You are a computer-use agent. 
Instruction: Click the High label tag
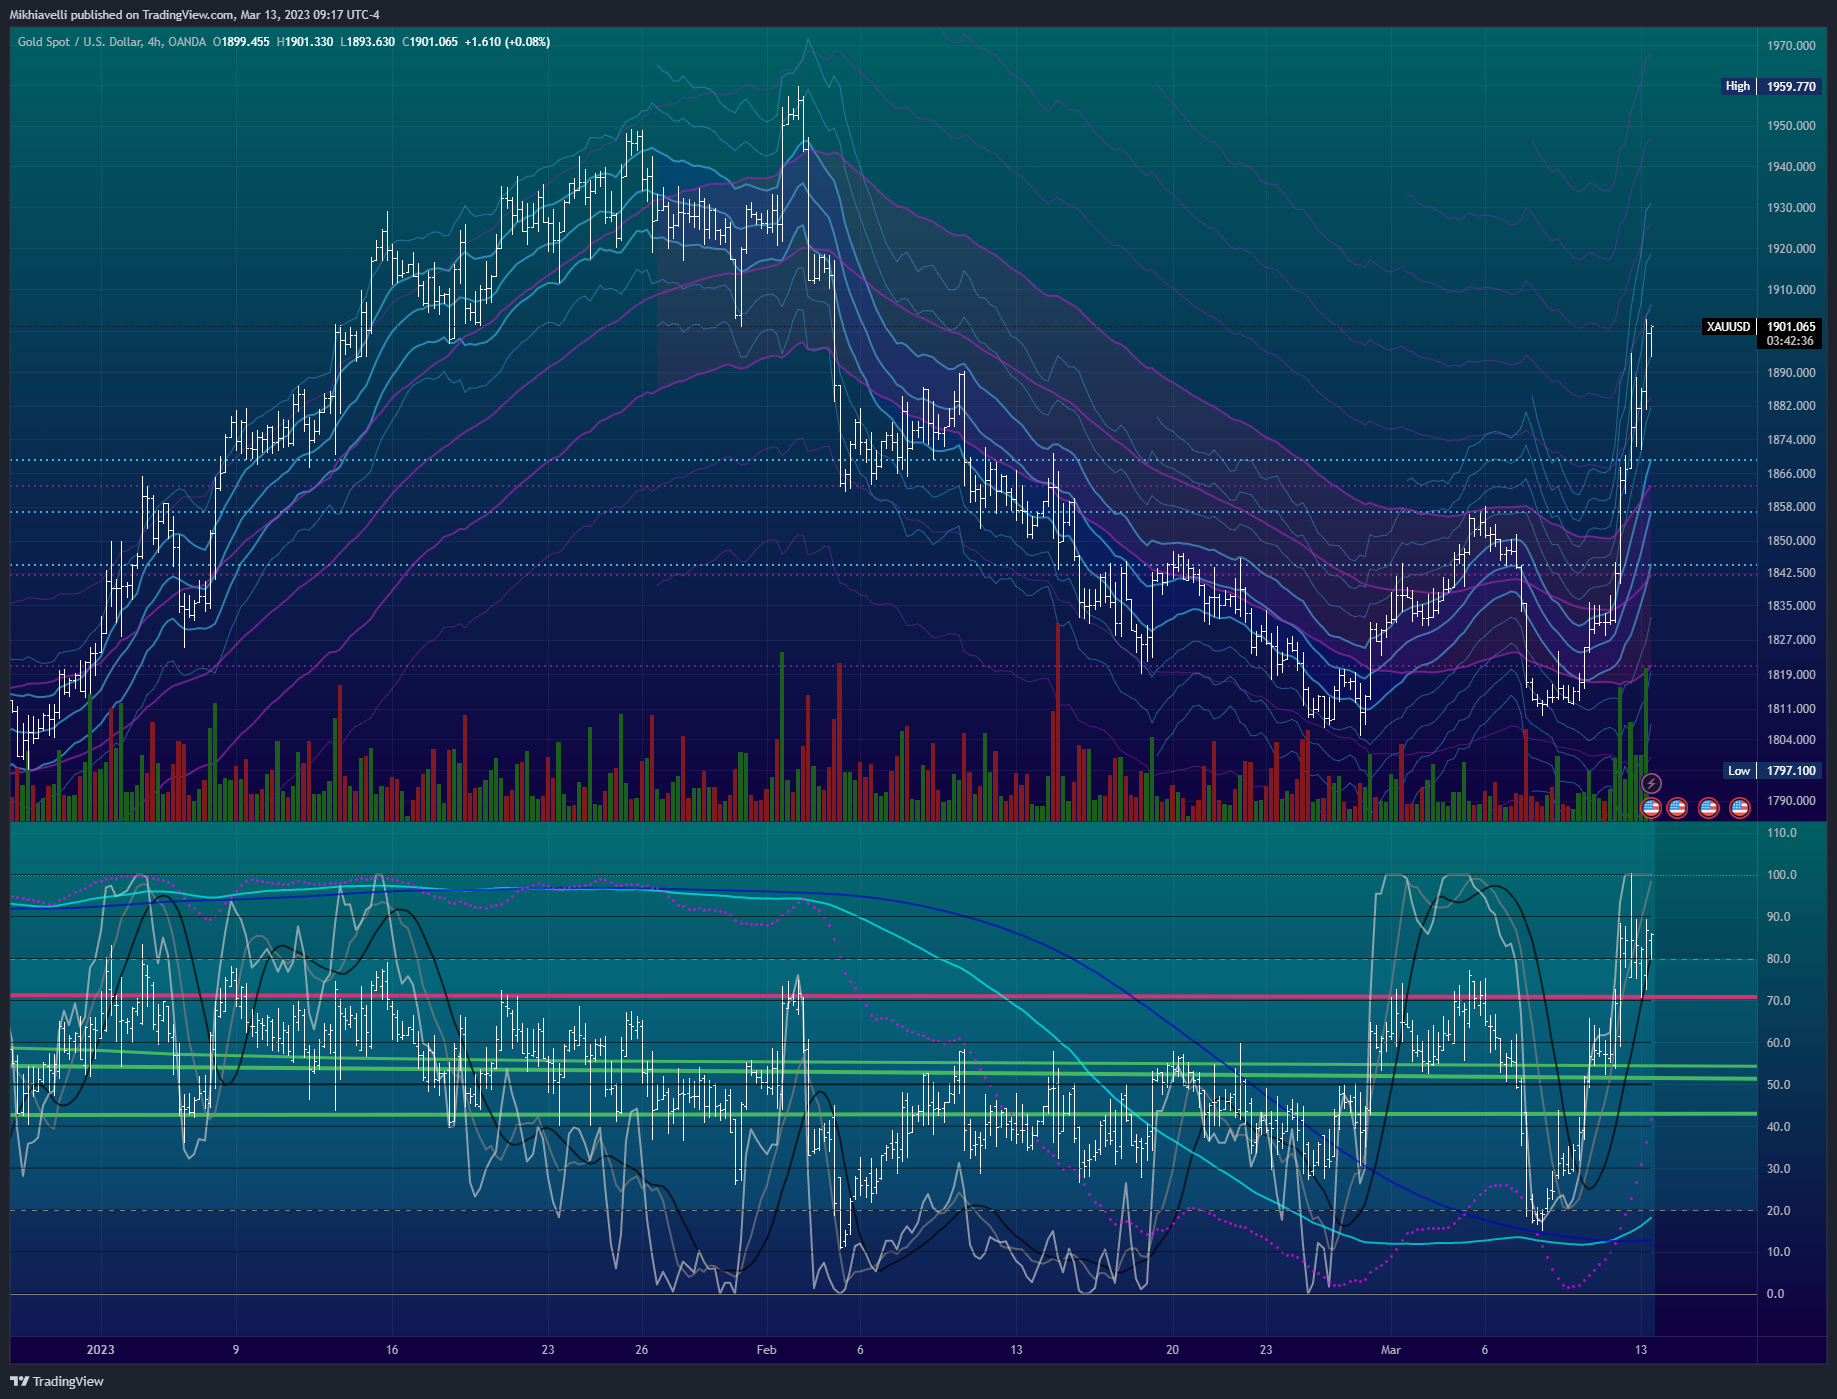[1738, 87]
